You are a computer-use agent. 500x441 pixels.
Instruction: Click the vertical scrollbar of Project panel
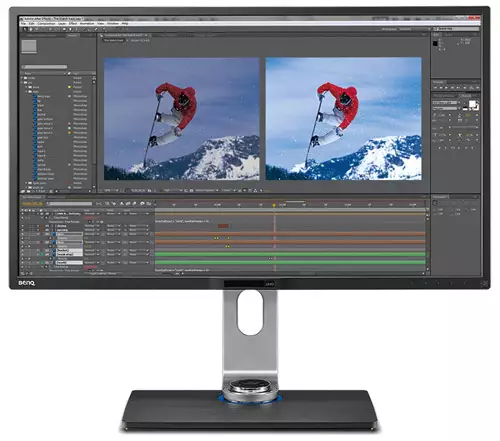[x=94, y=133]
